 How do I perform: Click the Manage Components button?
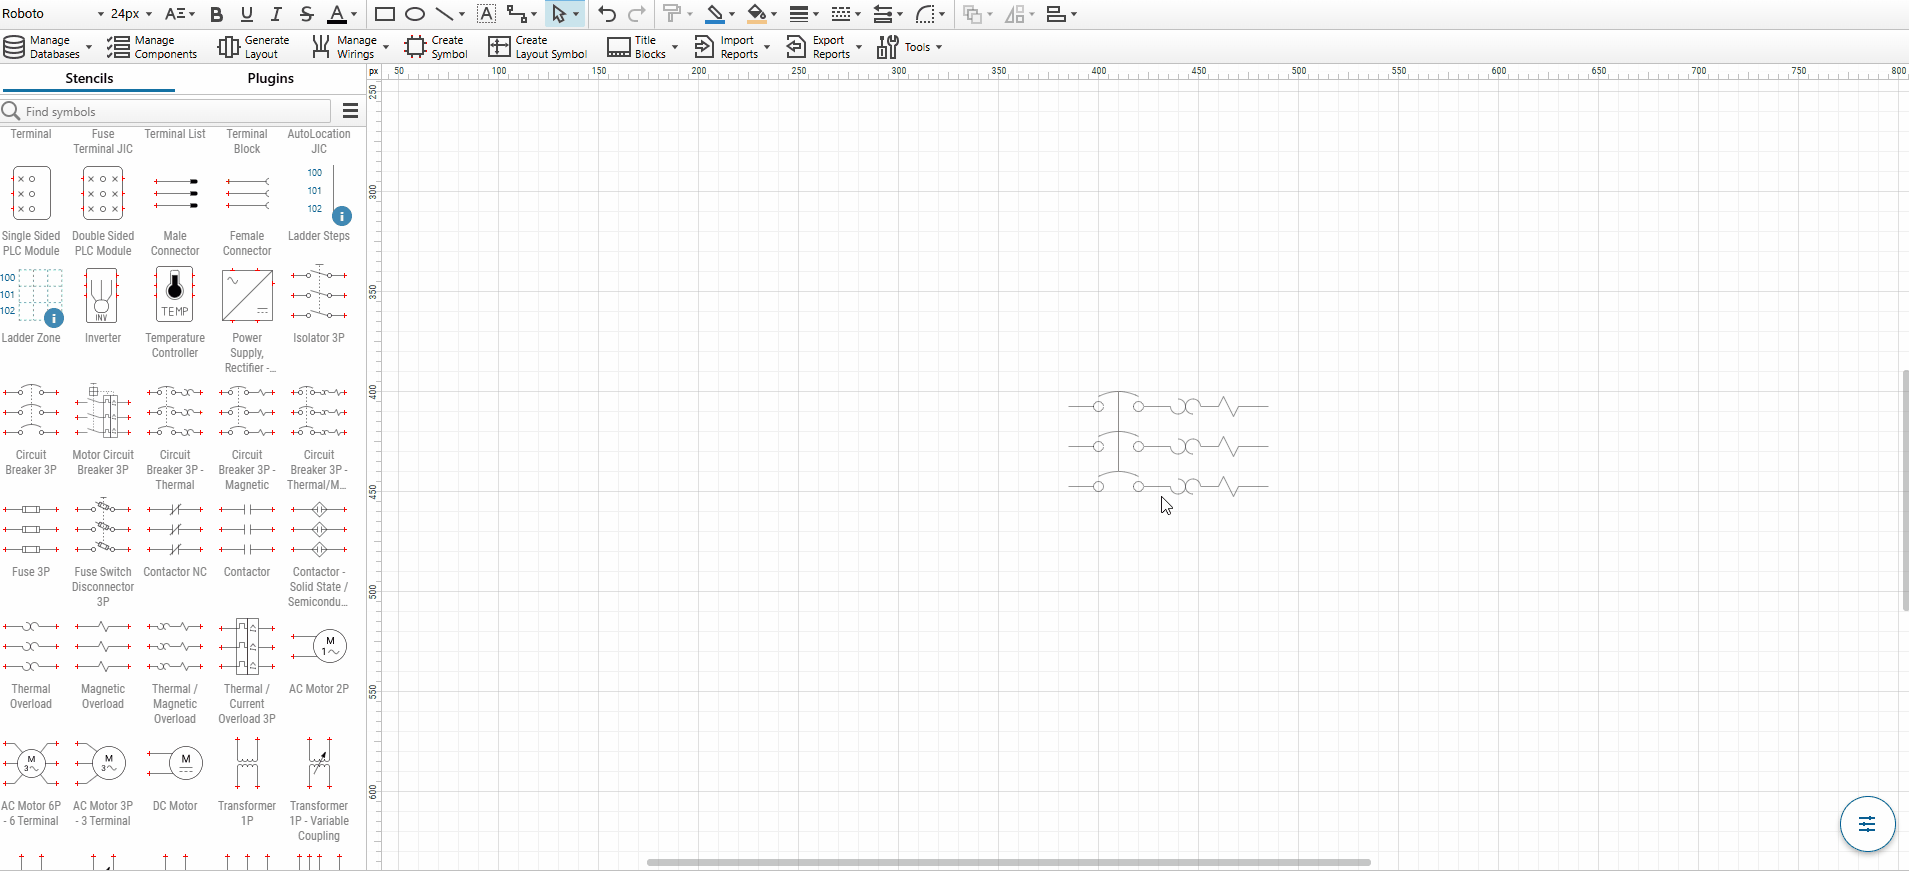pyautogui.click(x=152, y=47)
